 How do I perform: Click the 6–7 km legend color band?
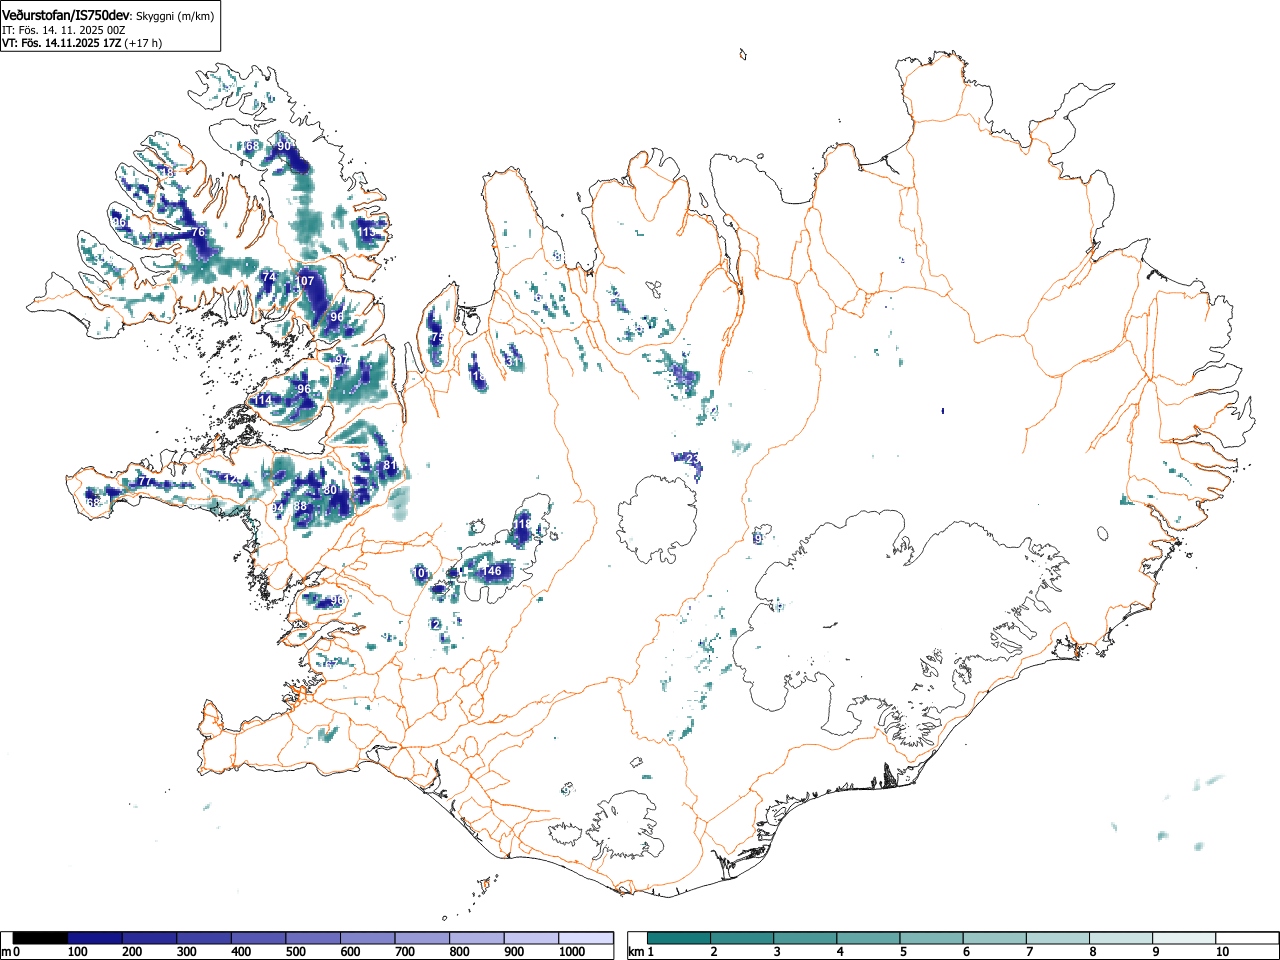994,938
